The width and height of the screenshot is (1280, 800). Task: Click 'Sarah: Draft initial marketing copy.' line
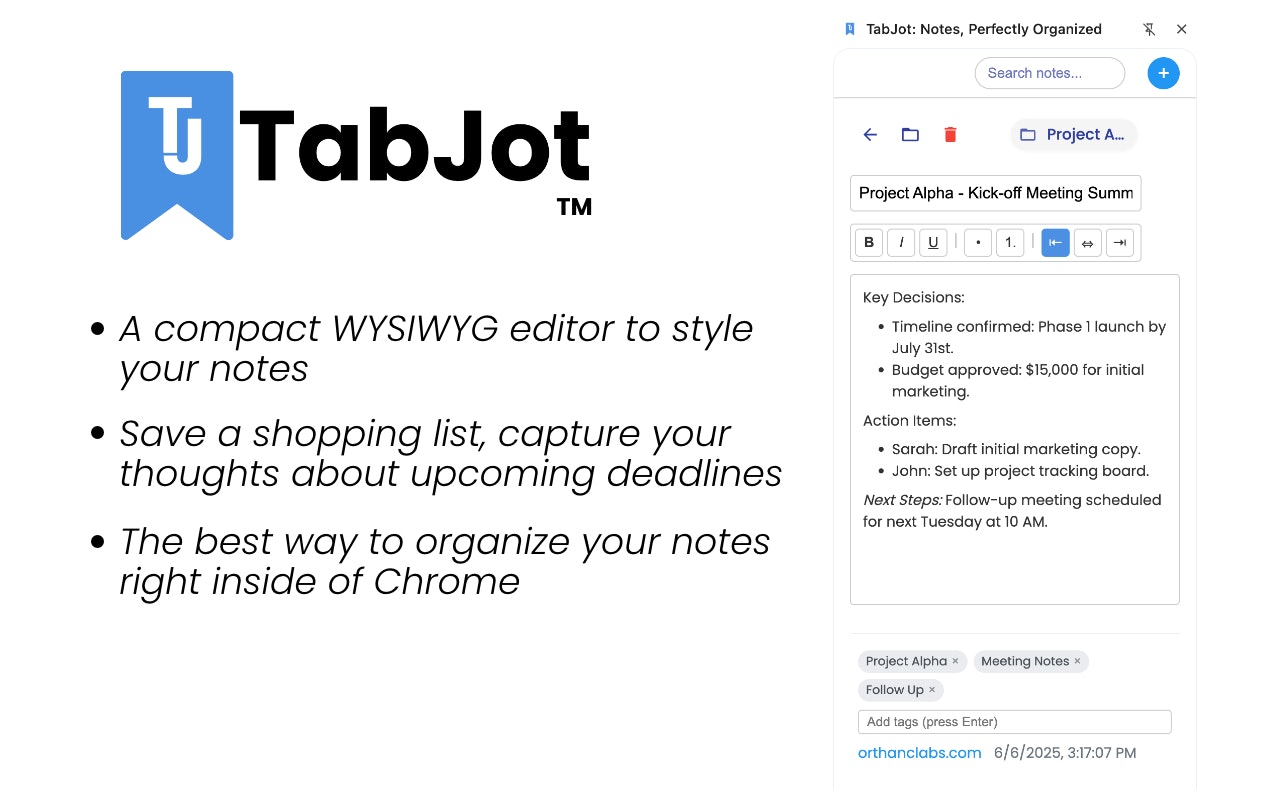click(x=1016, y=450)
